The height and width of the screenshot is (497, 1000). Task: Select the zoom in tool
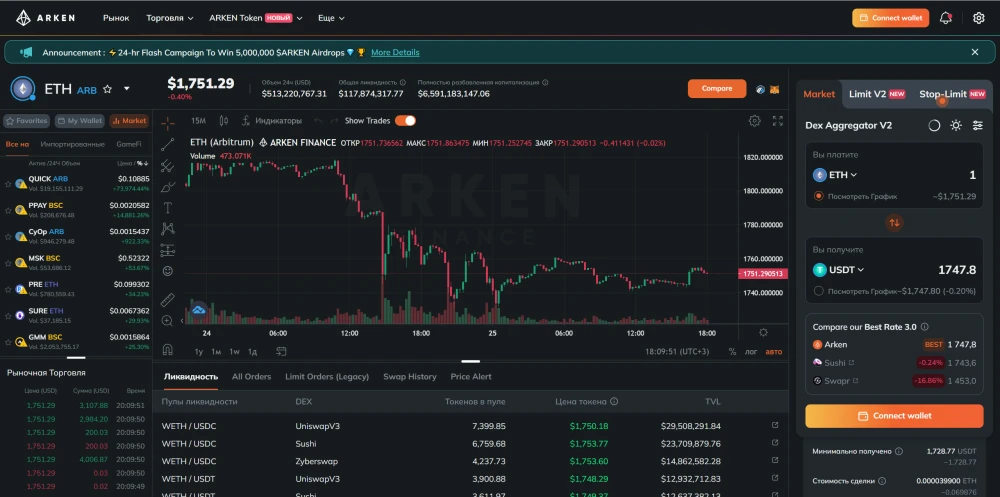click(168, 321)
